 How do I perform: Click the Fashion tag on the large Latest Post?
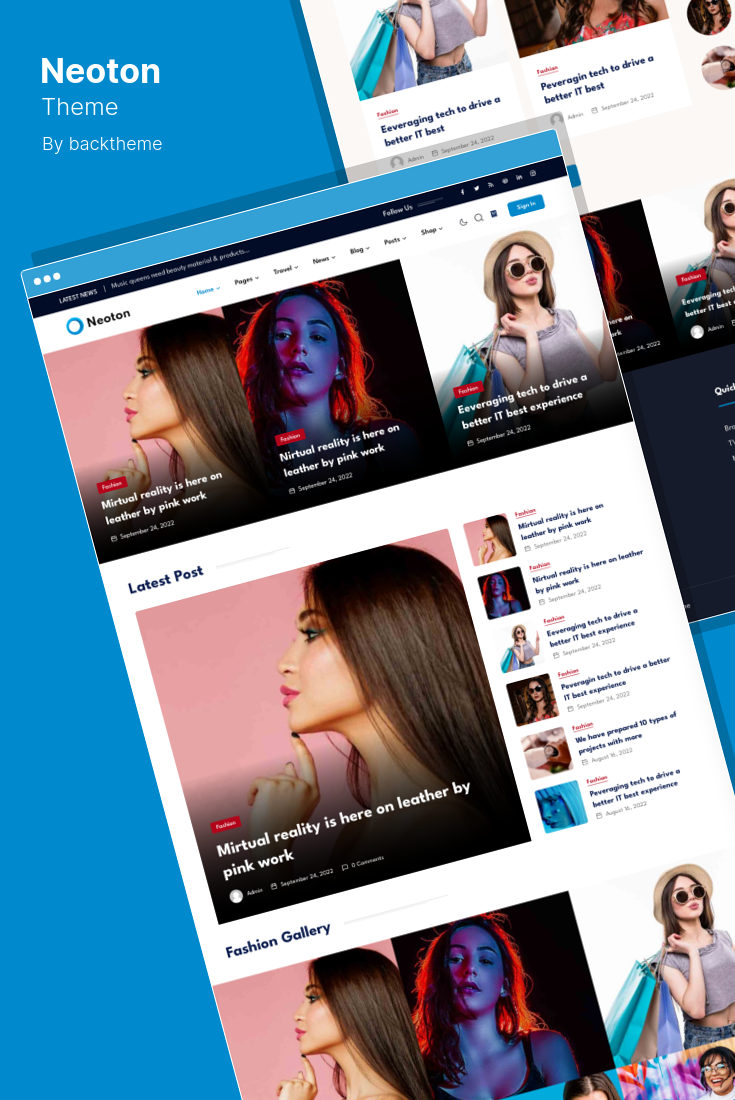tap(225, 825)
